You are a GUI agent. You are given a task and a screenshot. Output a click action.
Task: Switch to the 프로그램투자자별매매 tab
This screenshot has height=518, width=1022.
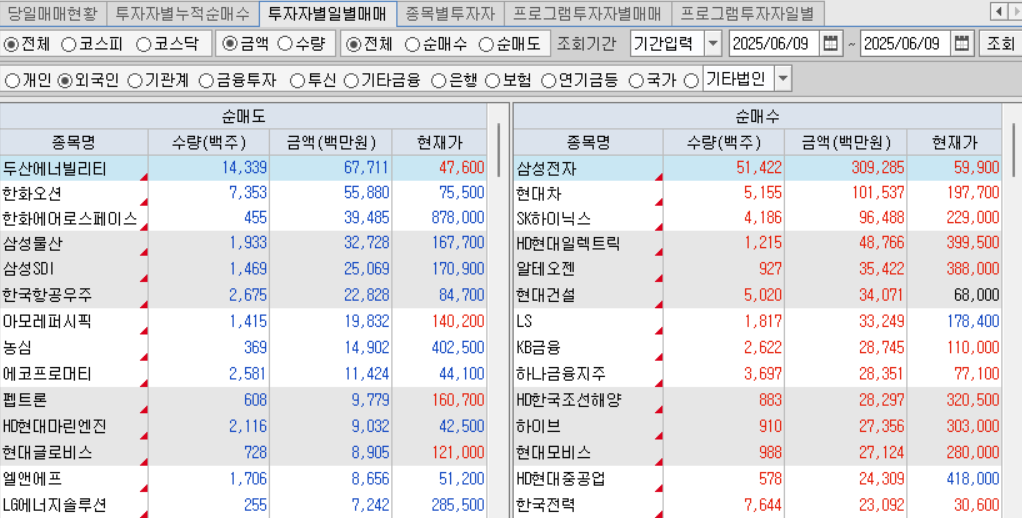pos(587,13)
